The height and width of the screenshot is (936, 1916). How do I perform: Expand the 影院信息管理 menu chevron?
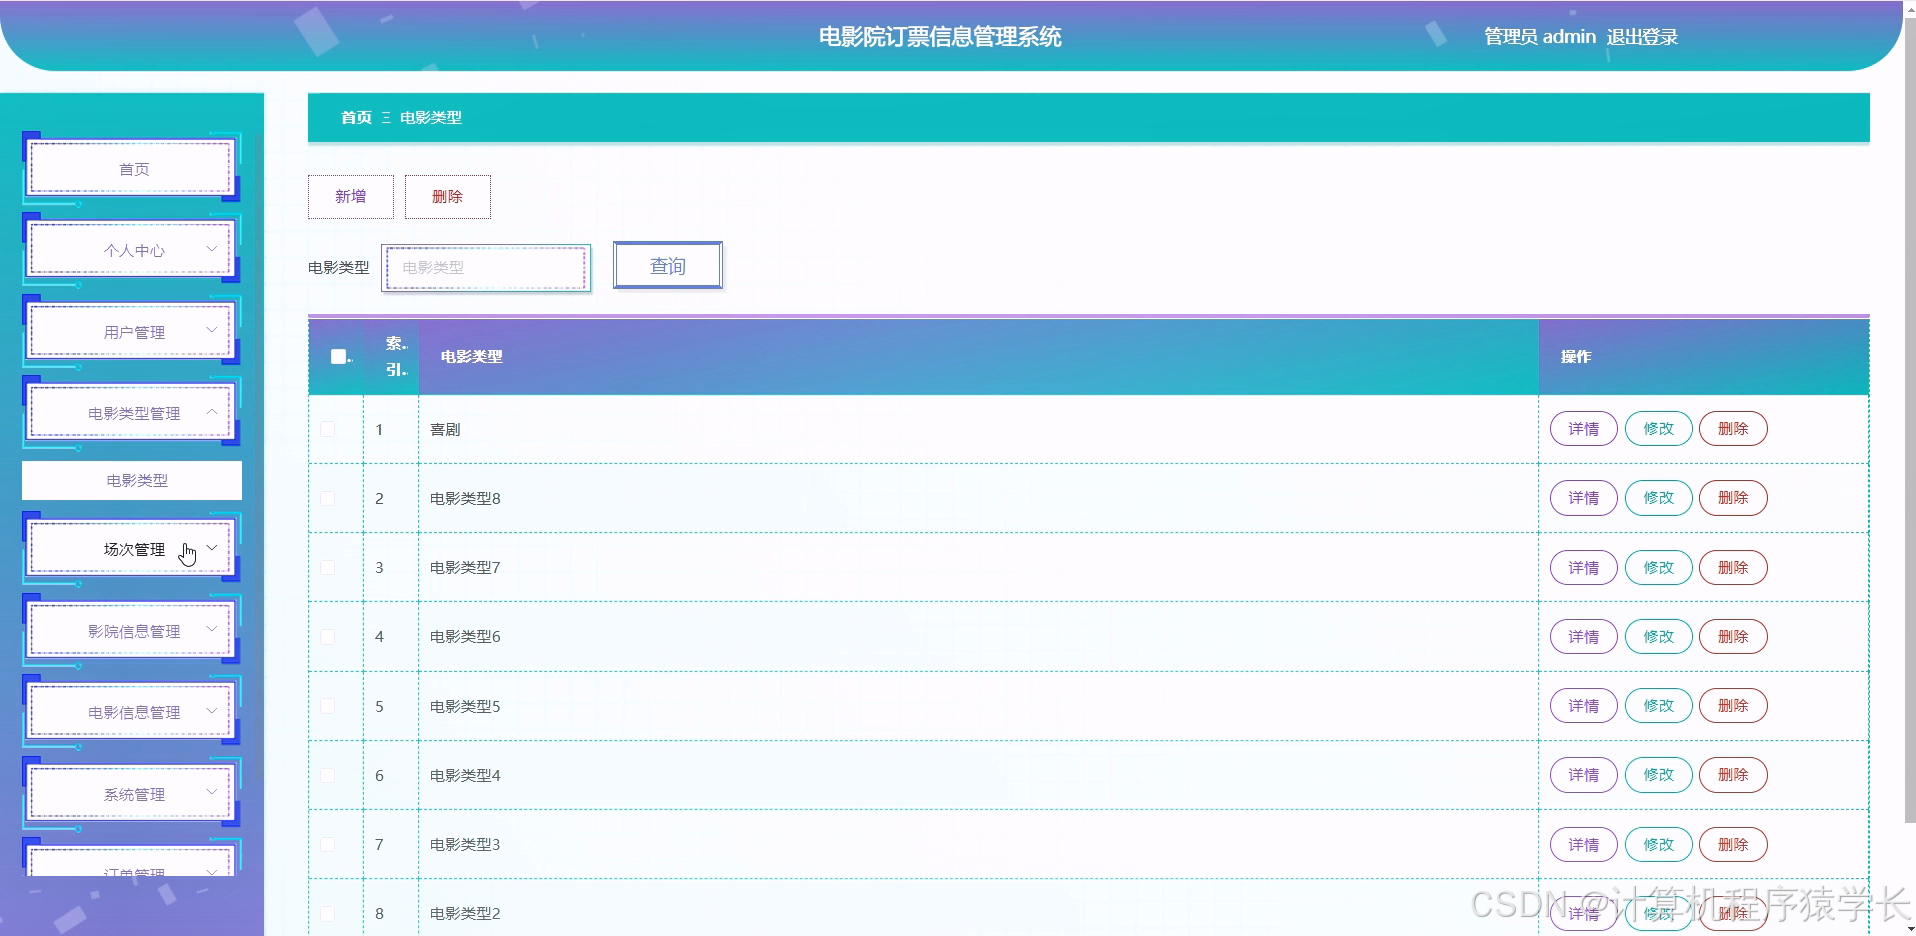211,629
